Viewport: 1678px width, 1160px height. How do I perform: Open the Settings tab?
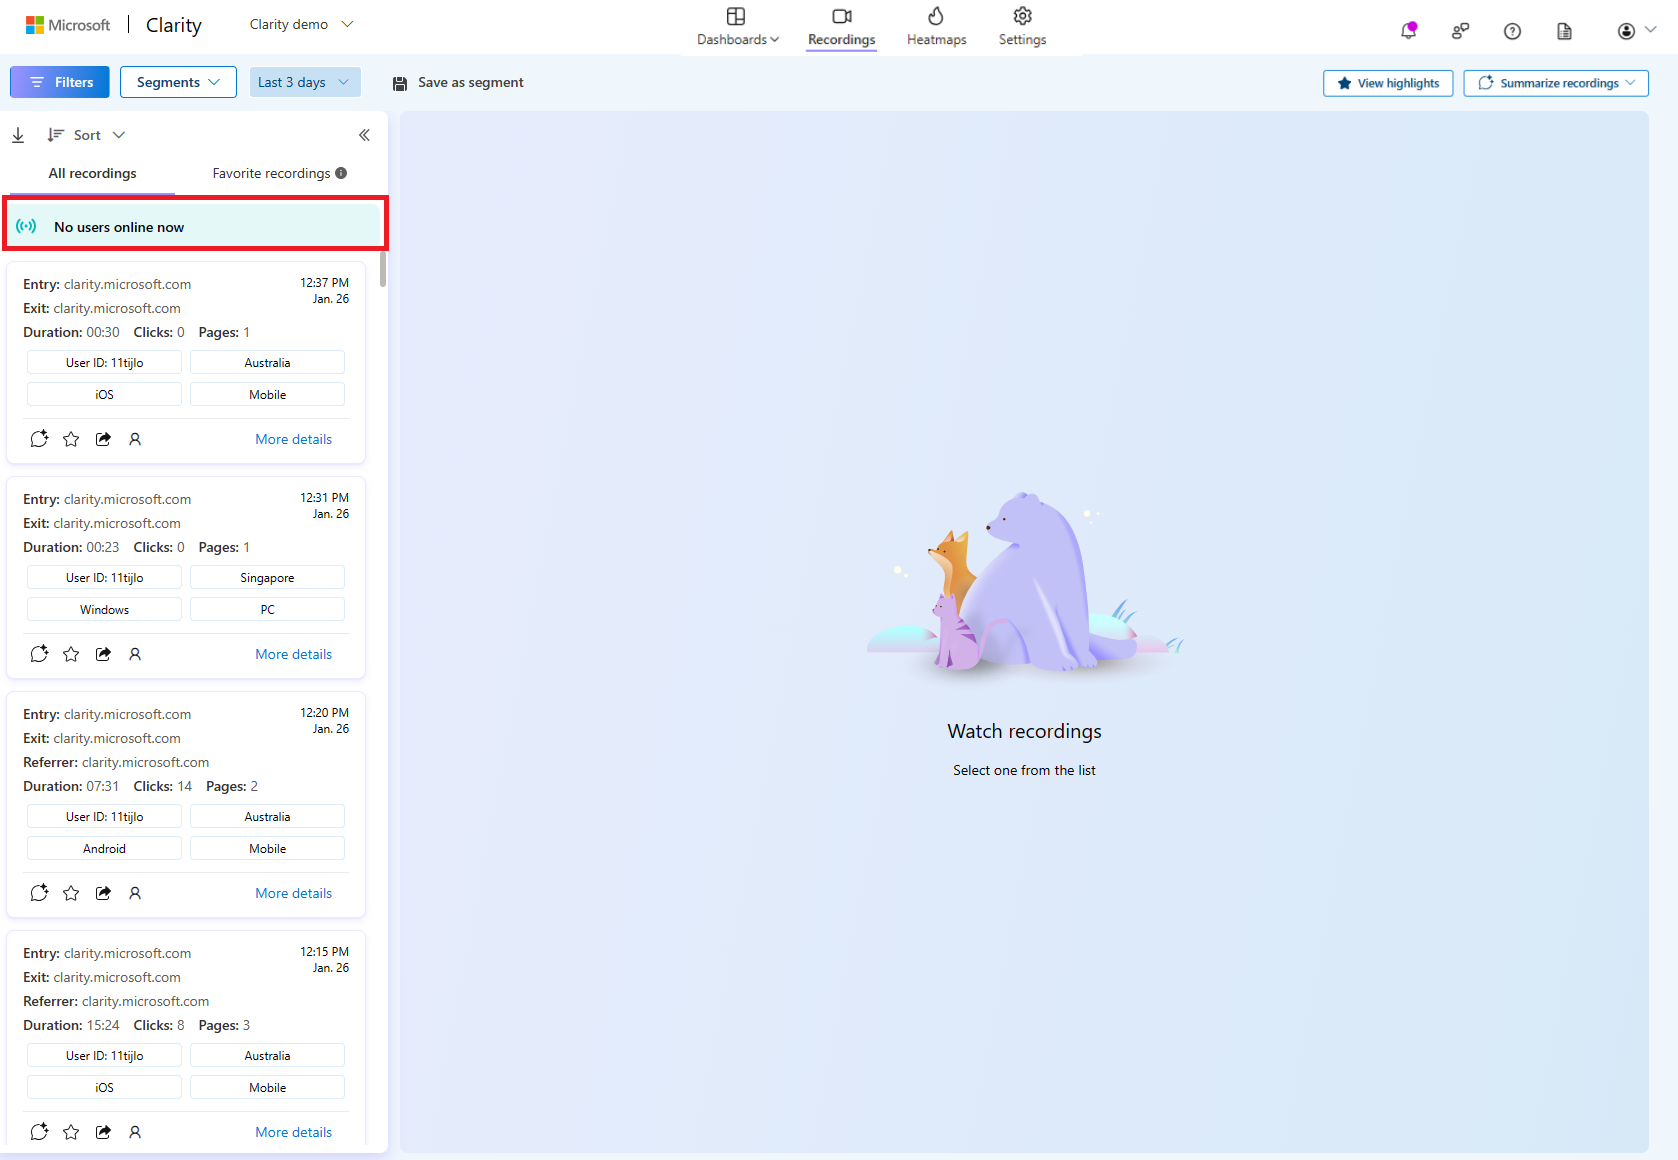(x=1022, y=27)
